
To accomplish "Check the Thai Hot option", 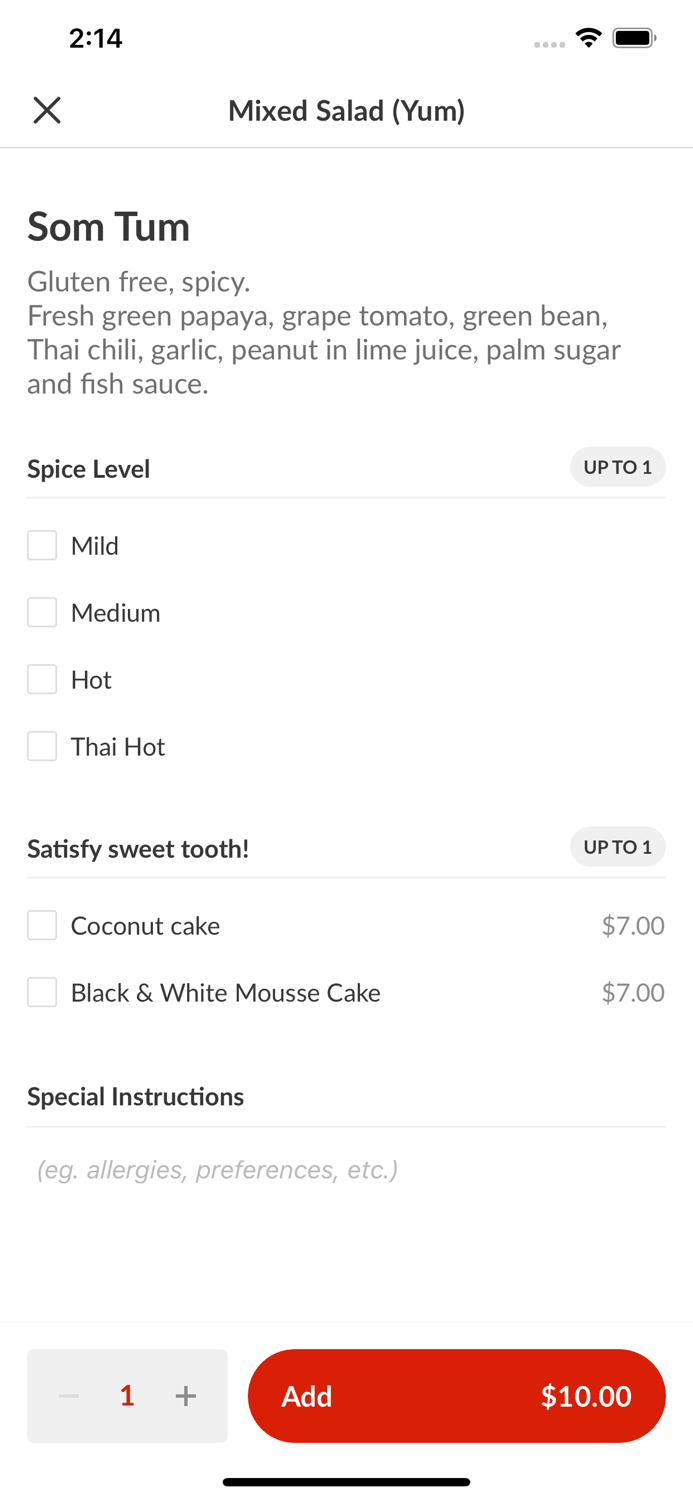I will (41, 746).
